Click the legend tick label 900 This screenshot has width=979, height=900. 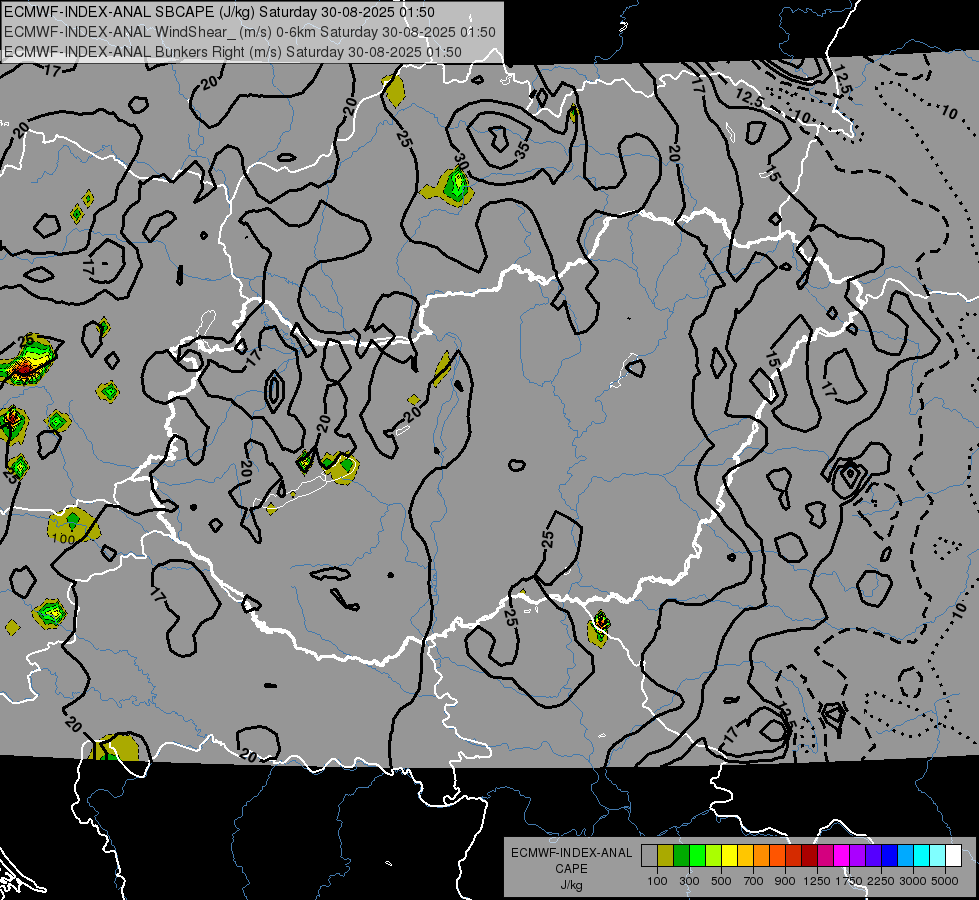[785, 881]
